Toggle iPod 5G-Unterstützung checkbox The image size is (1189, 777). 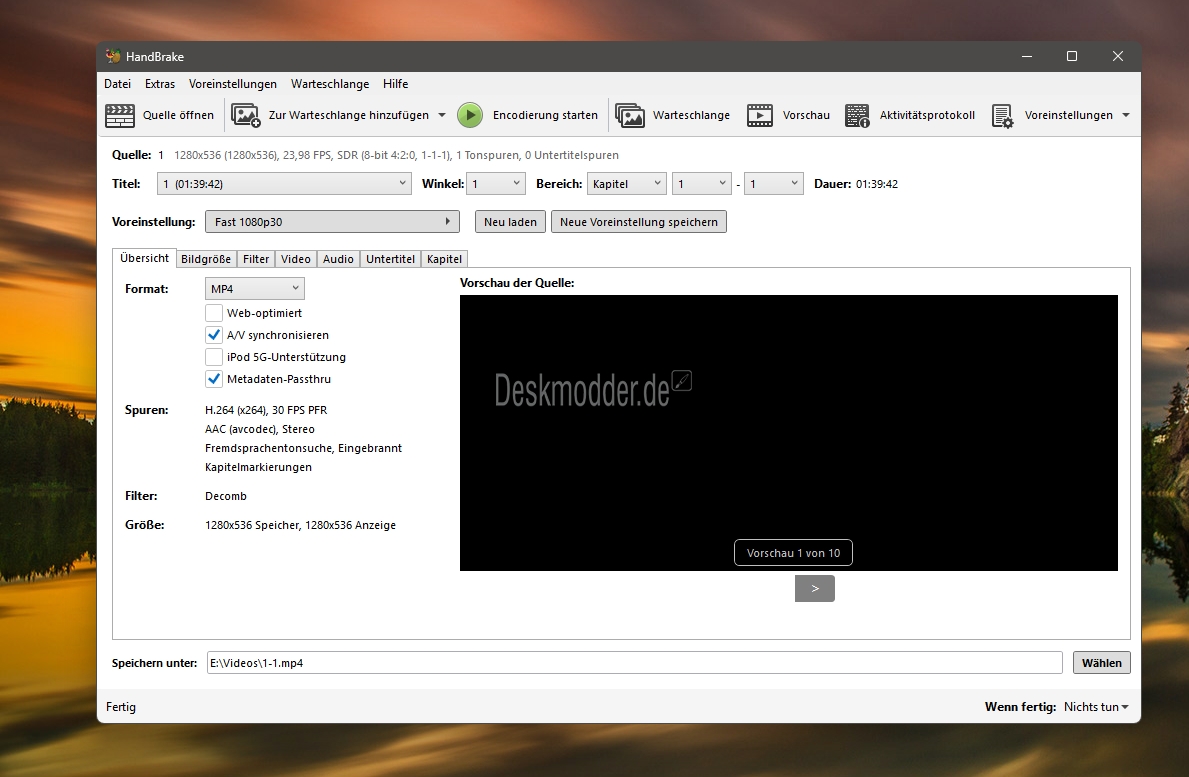click(214, 357)
